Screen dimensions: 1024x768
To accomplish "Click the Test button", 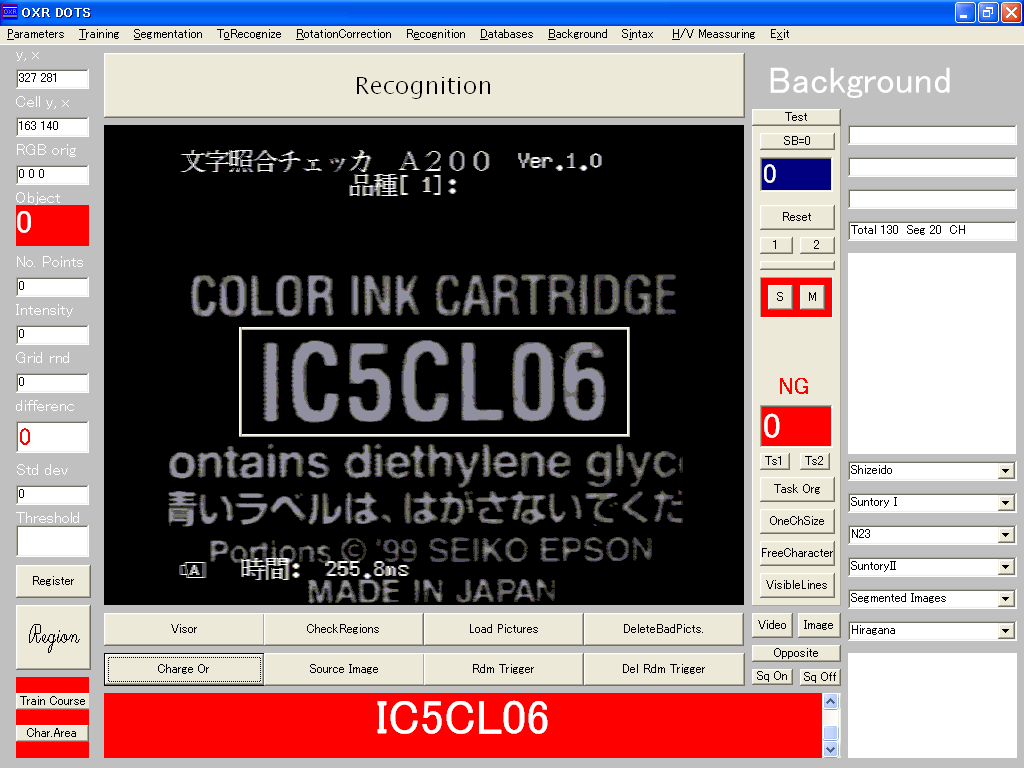I will pyautogui.click(x=796, y=117).
